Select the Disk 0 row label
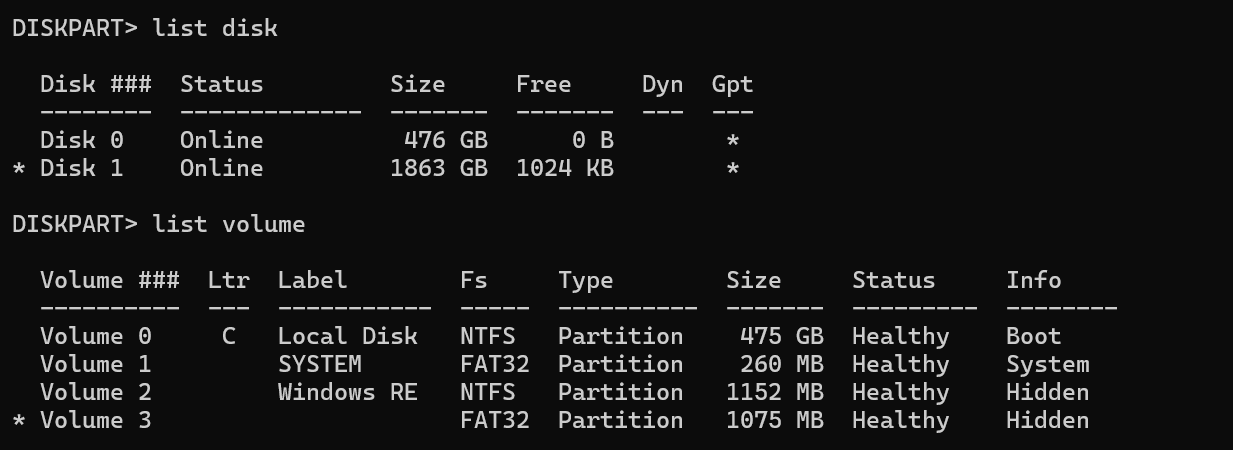 [81, 140]
